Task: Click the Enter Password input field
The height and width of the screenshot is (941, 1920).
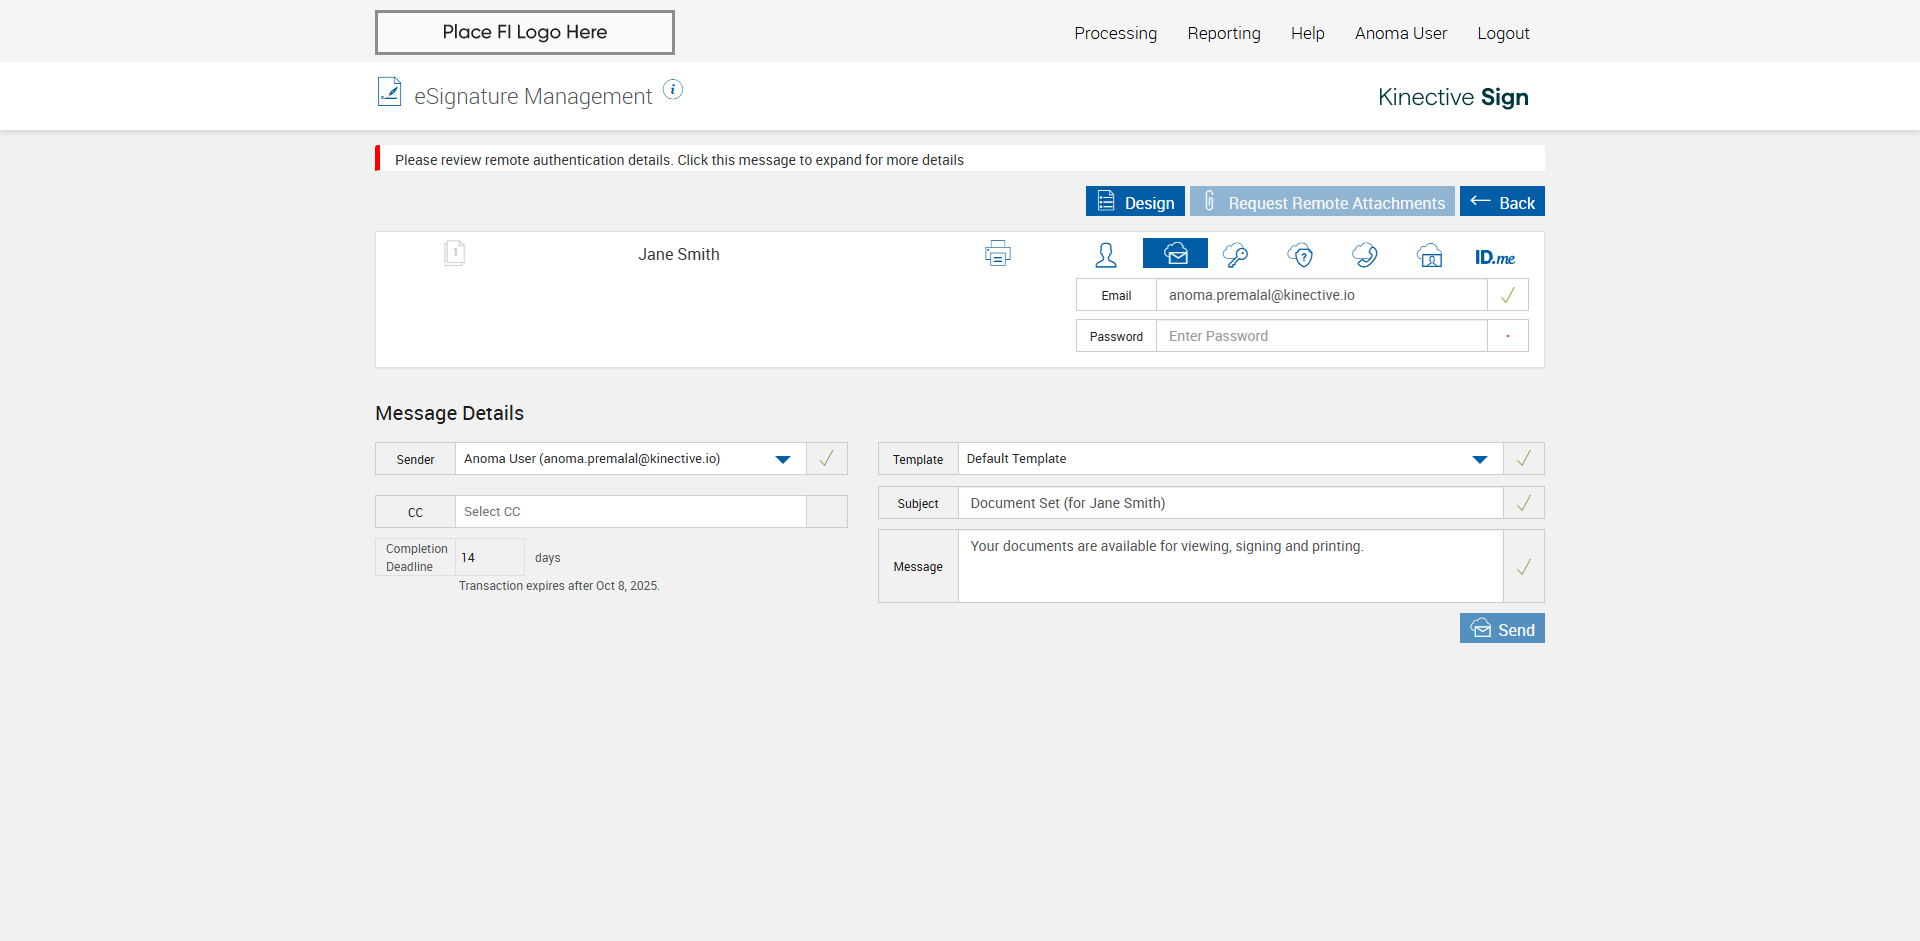Action: (1320, 336)
